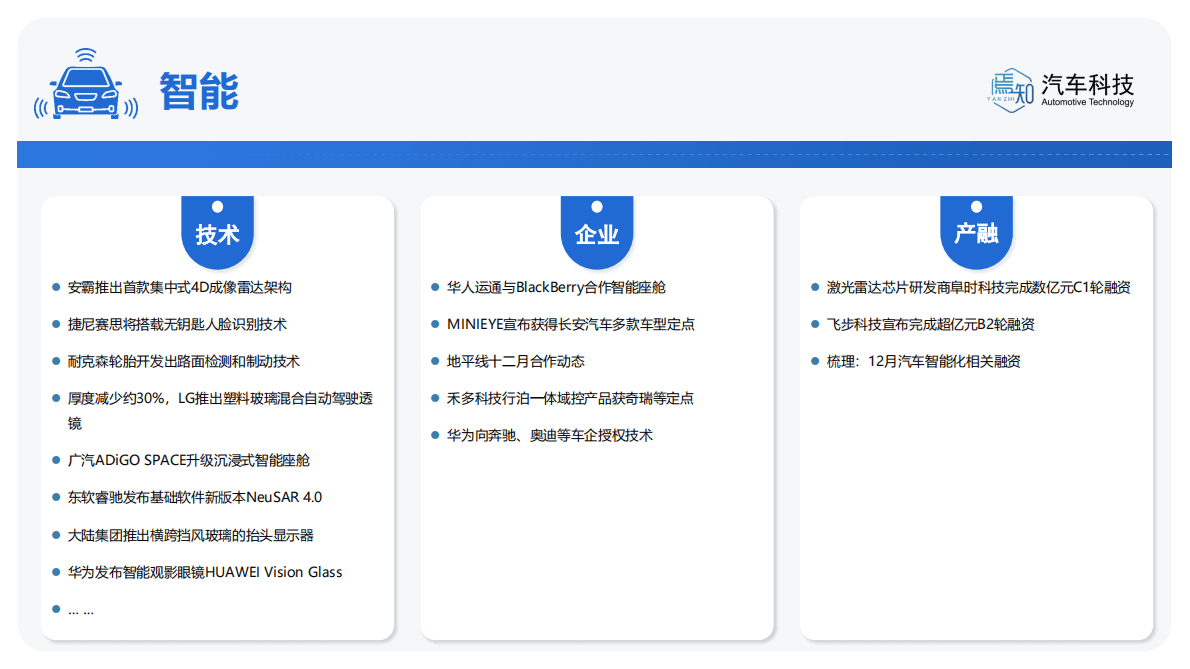Open 华人运通与BlackBerry合作智能座舱 link

coord(556,288)
